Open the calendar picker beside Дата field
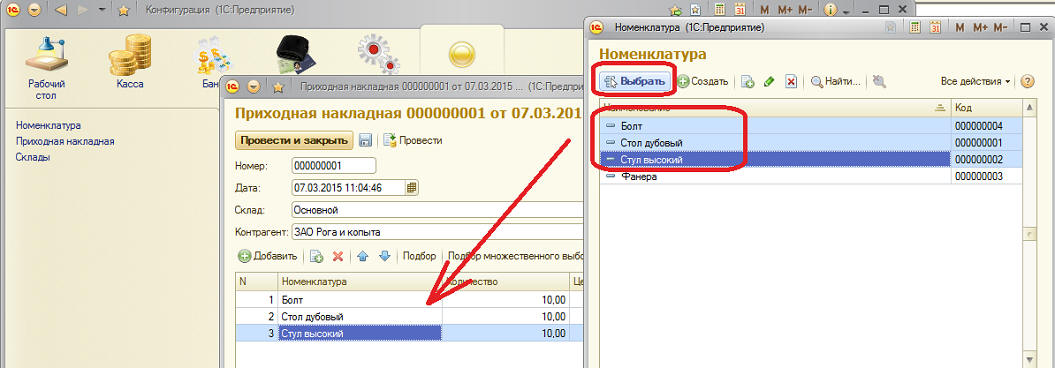Image resolution: width=1055 pixels, height=368 pixels. pyautogui.click(x=412, y=187)
